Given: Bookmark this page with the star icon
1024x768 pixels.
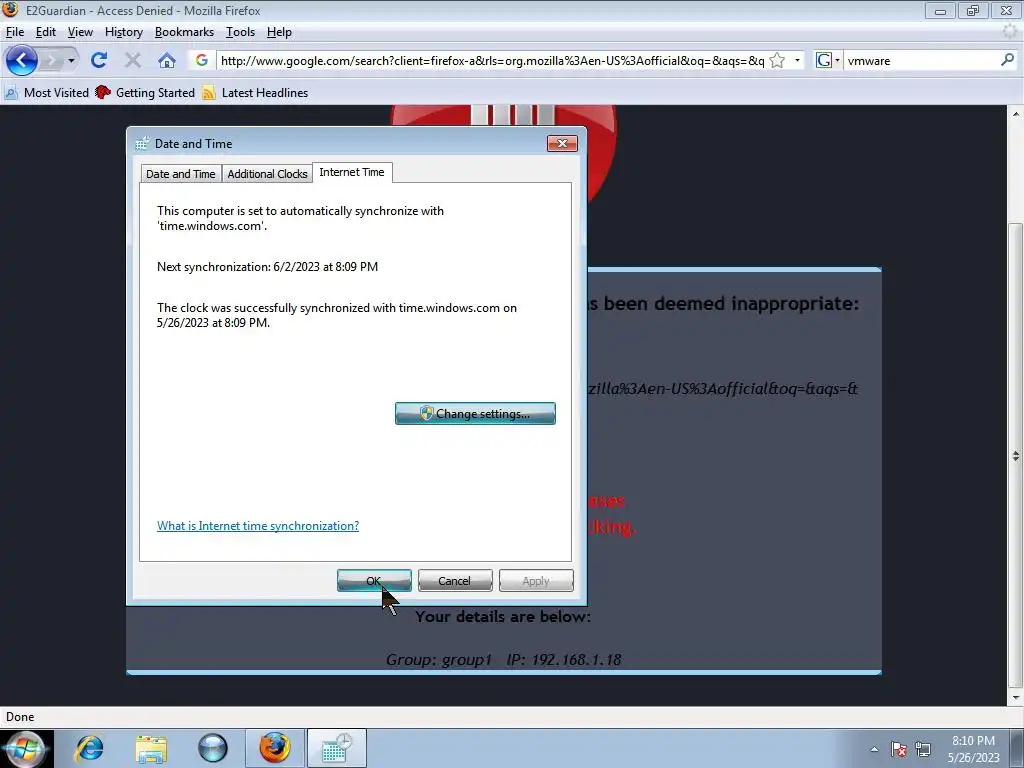Looking at the screenshot, I should (777, 61).
